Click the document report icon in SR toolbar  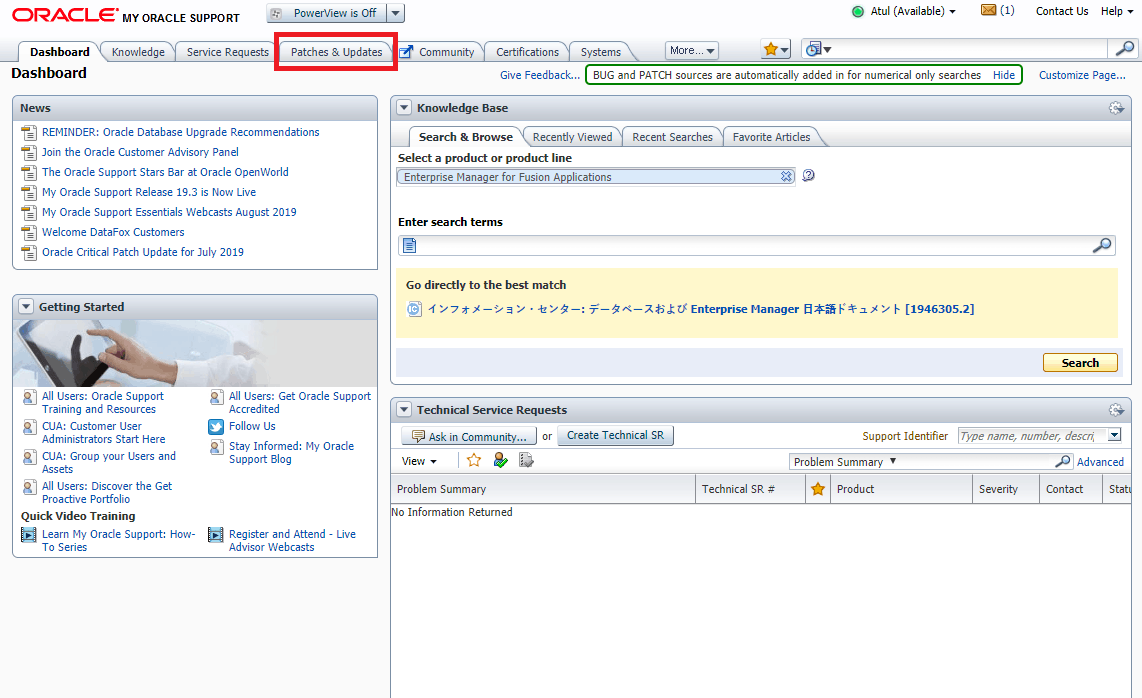click(526, 460)
